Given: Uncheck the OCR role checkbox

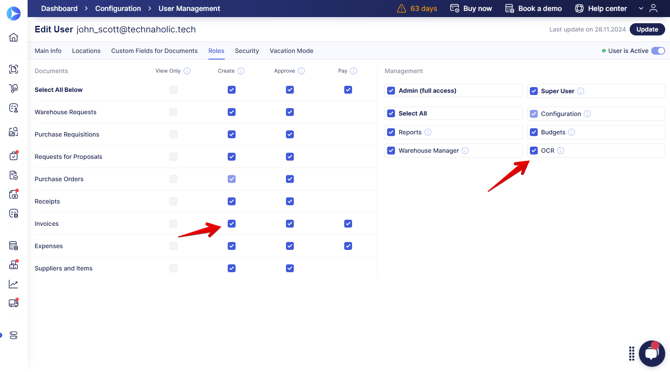Looking at the screenshot, I should pos(534,150).
